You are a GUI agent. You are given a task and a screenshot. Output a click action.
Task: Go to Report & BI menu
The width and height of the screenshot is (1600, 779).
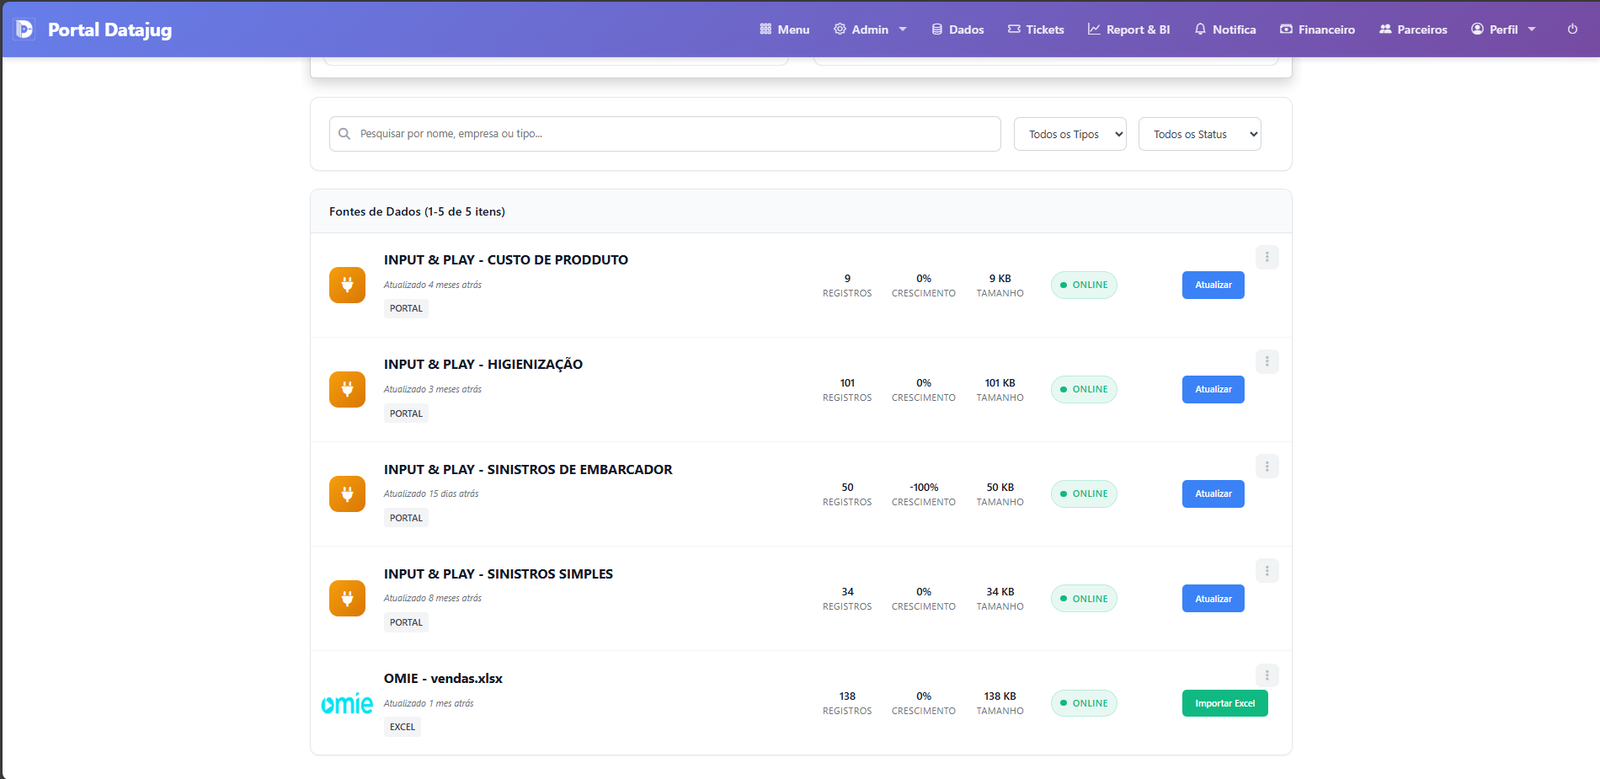pos(1129,30)
